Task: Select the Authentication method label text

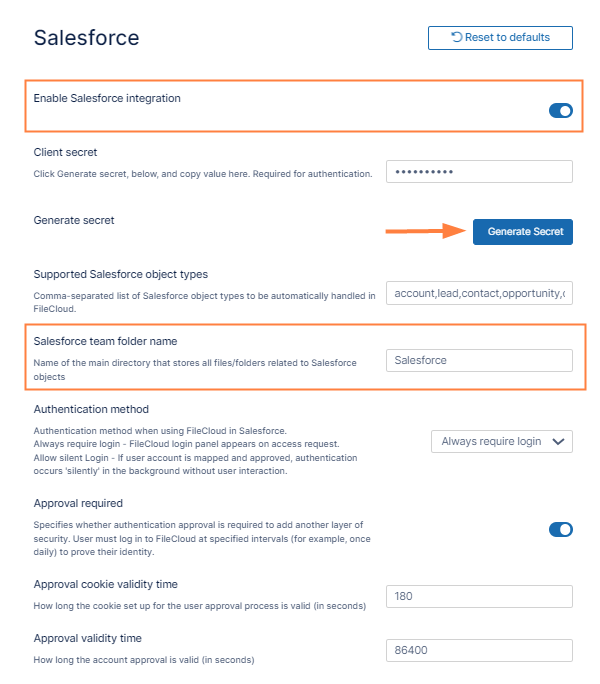Action: (91, 409)
